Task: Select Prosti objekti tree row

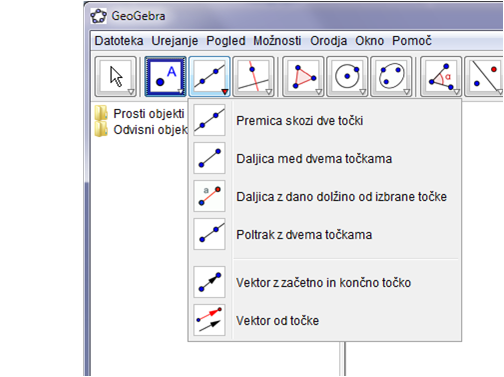Action: [140, 113]
